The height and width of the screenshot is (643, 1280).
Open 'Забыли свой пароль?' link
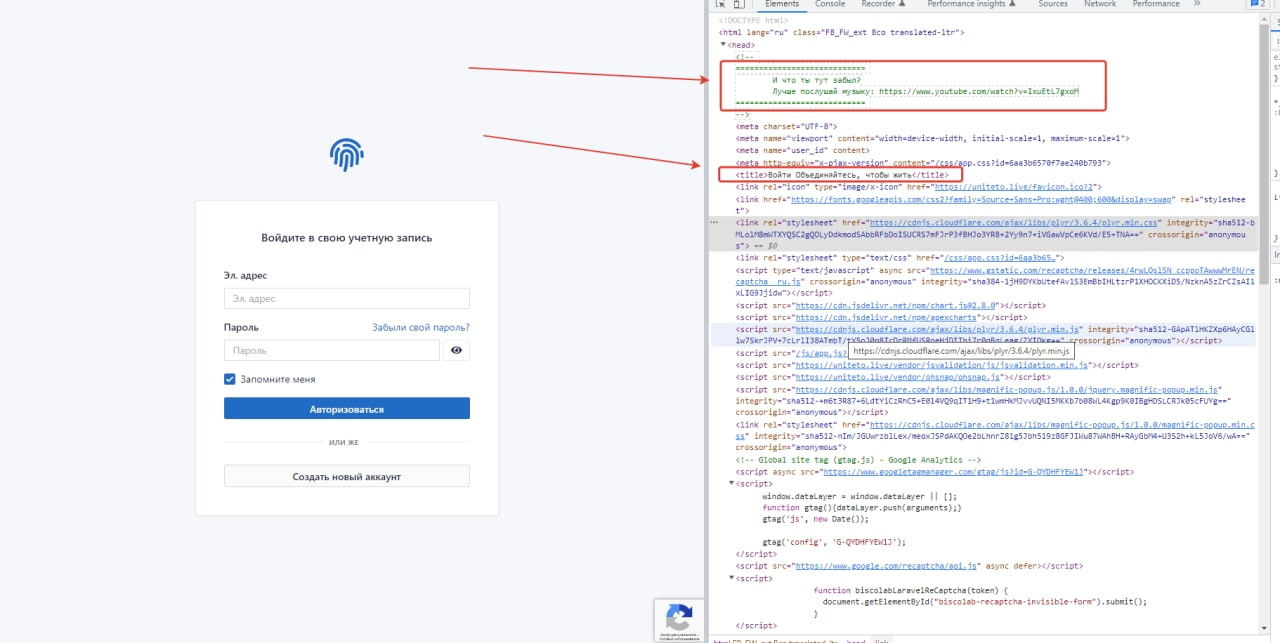point(421,327)
